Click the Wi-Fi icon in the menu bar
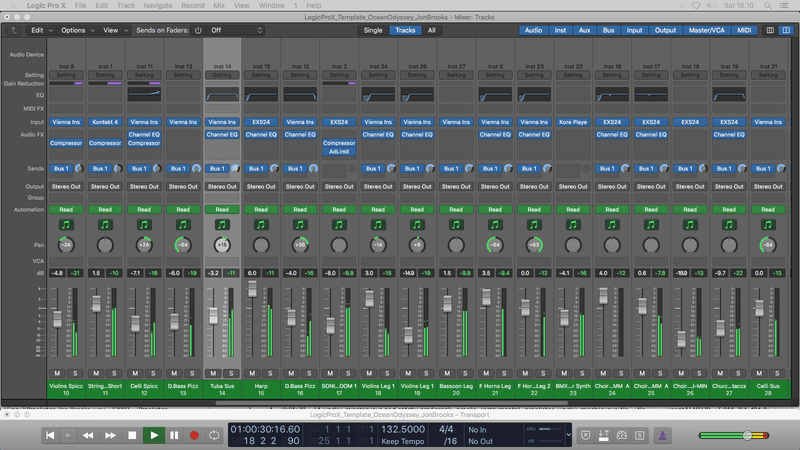800x450 pixels. tap(696, 6)
